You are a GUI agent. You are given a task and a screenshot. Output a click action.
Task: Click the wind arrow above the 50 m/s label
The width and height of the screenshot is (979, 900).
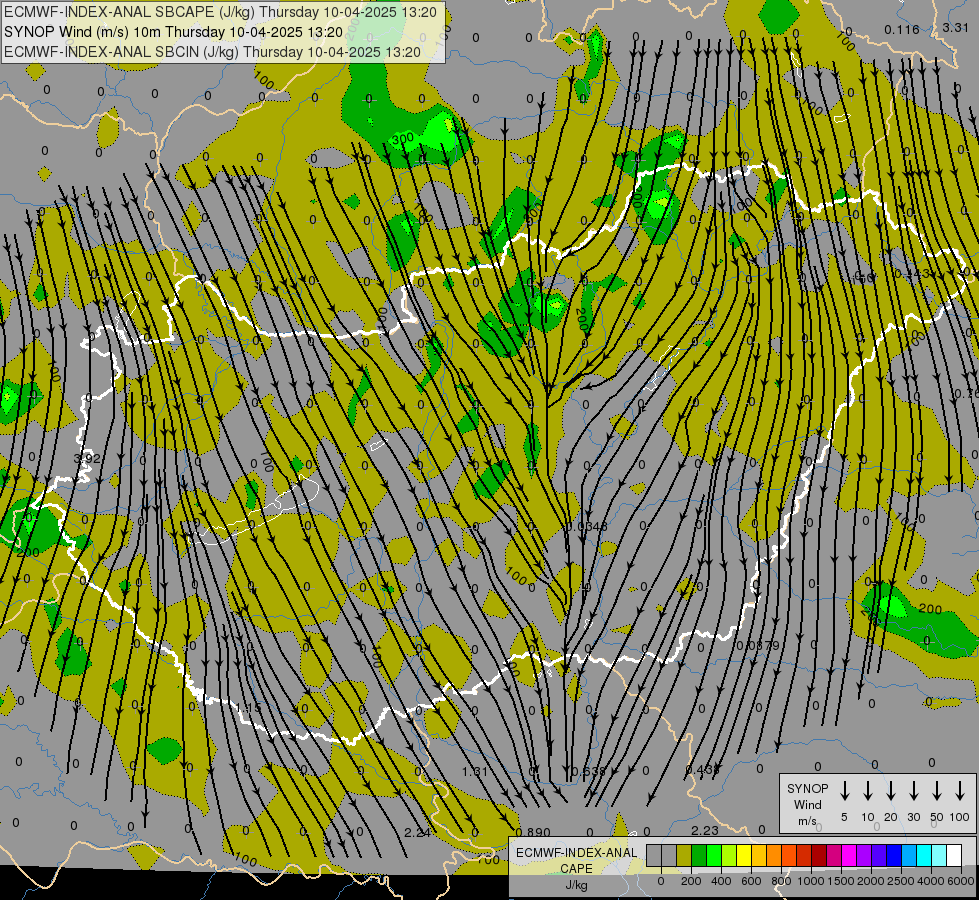point(937,791)
